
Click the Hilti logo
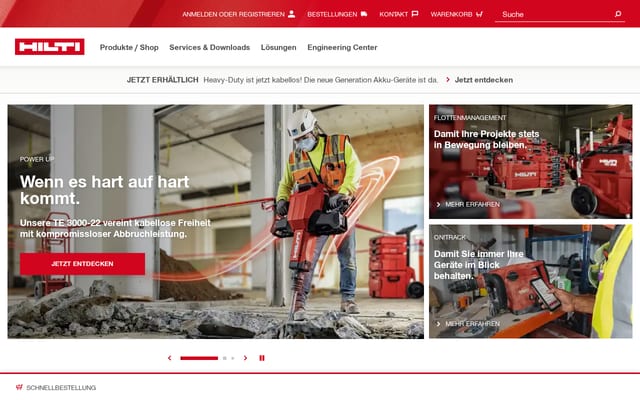click(49, 47)
